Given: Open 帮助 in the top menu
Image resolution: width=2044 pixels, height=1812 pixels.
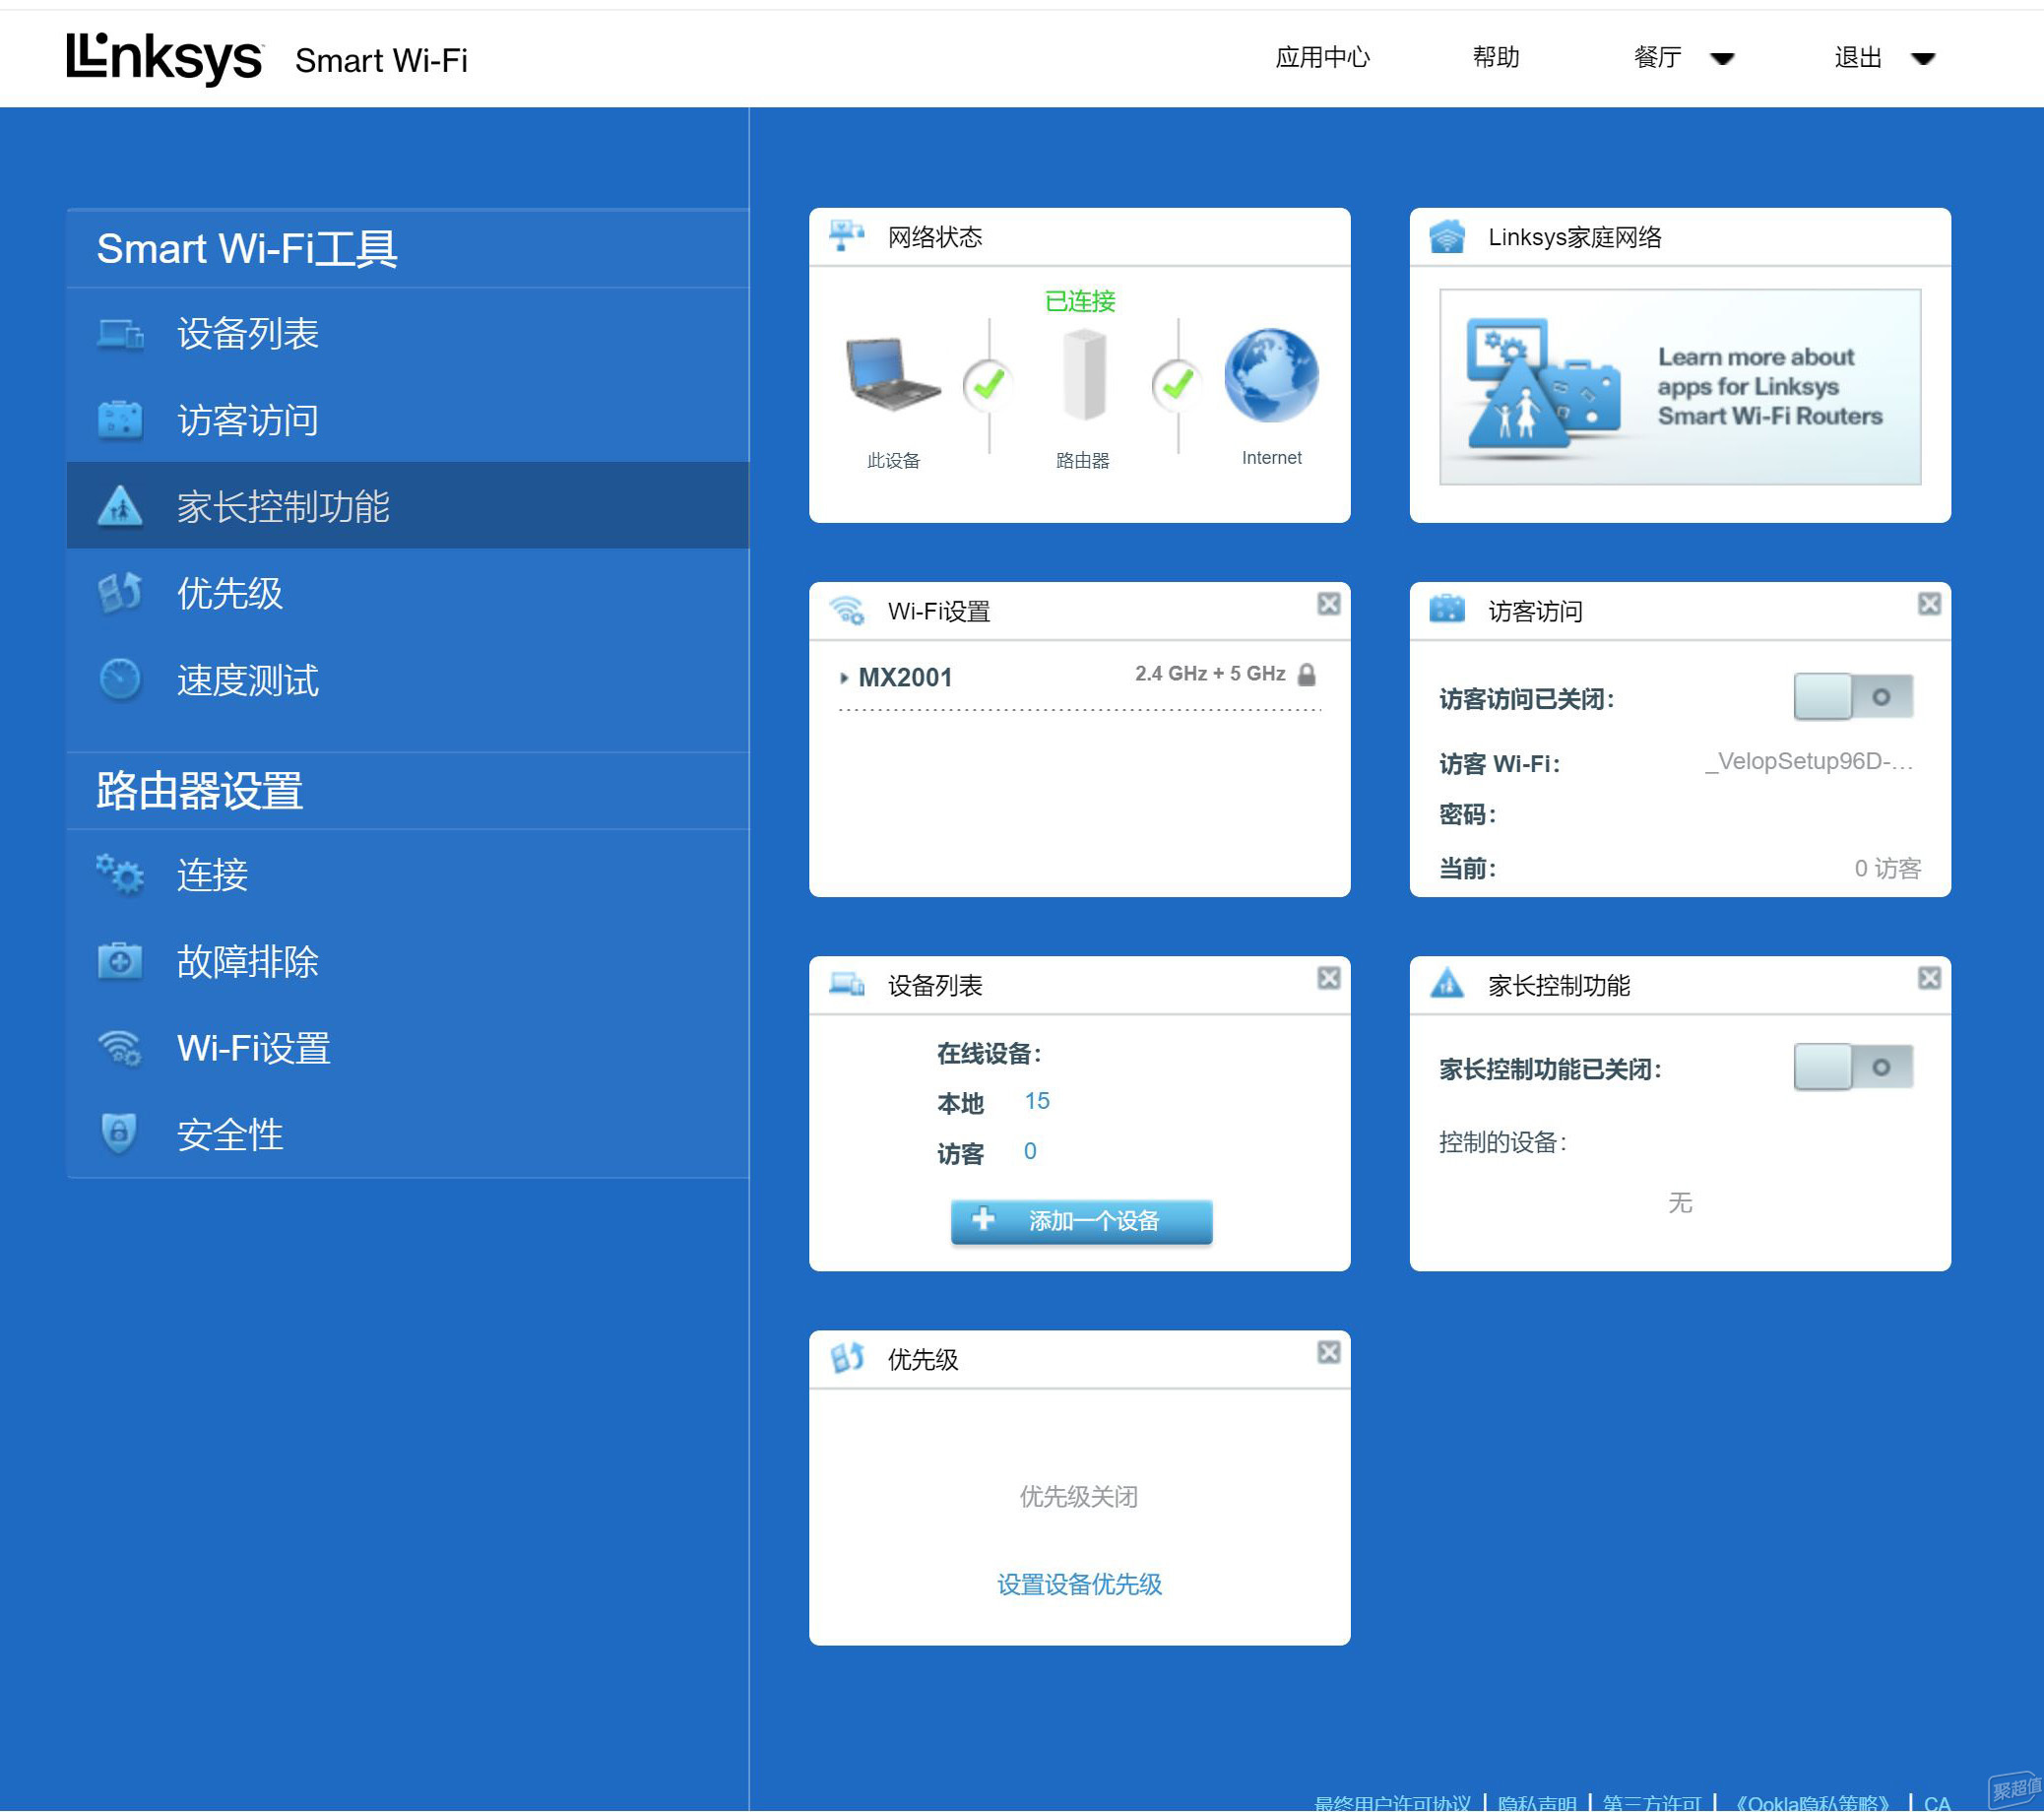Looking at the screenshot, I should (1496, 57).
